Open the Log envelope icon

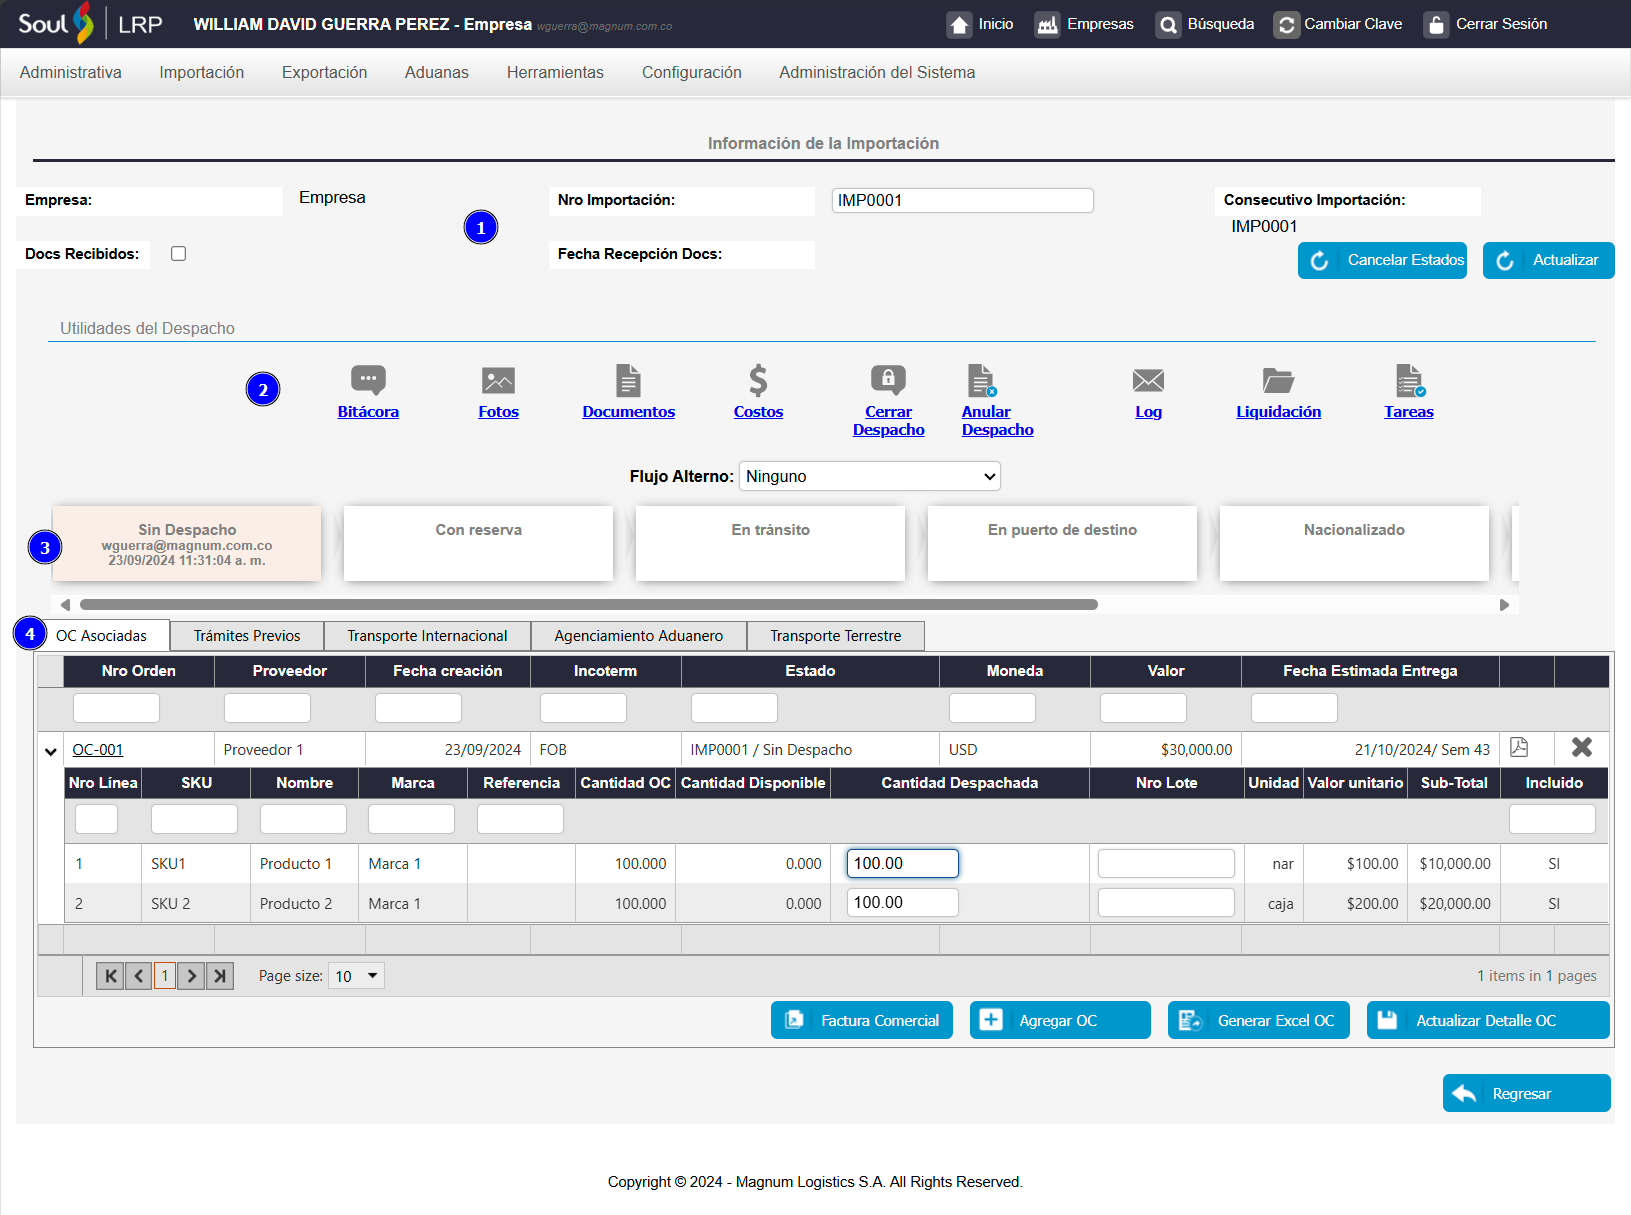[x=1148, y=381]
